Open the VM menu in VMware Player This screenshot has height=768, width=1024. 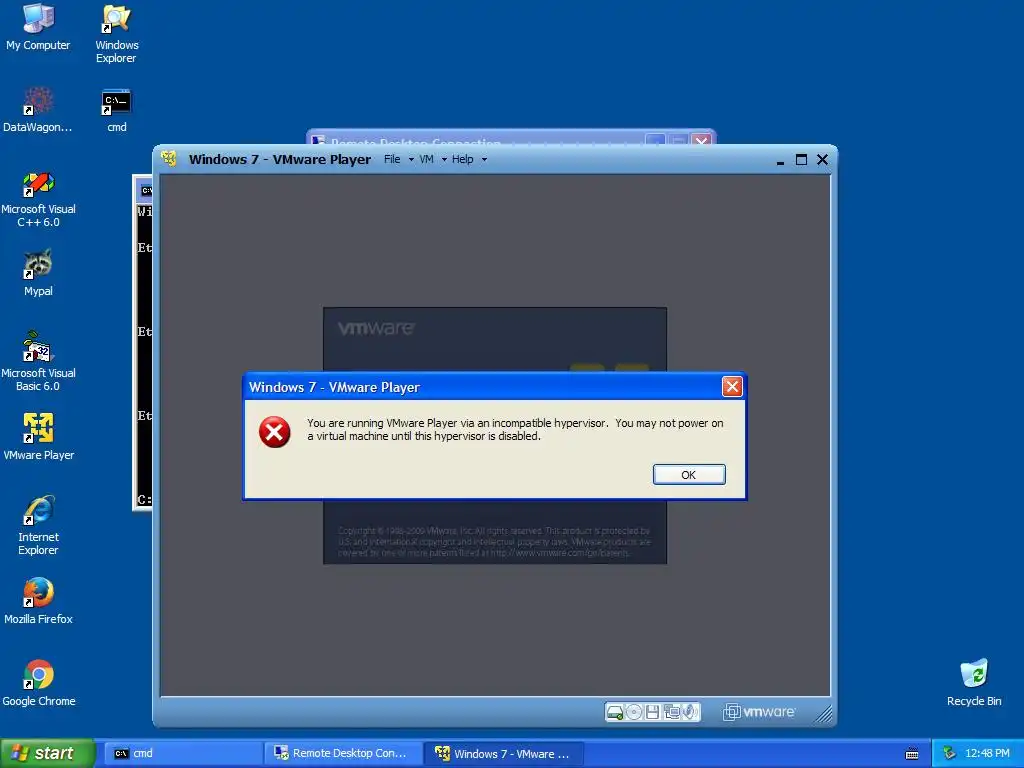[x=426, y=159]
